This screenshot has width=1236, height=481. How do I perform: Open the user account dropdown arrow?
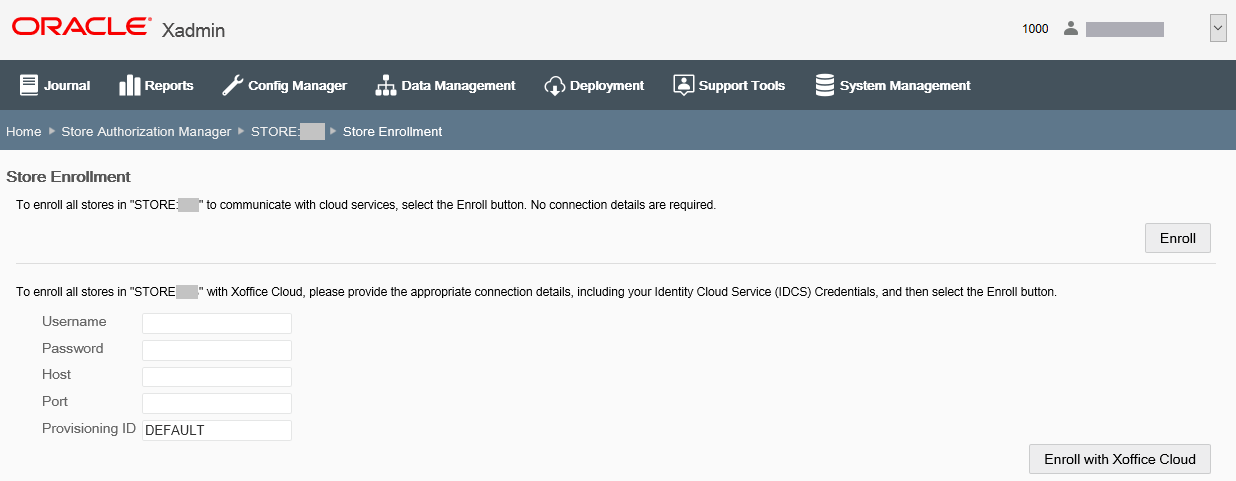tap(1218, 28)
